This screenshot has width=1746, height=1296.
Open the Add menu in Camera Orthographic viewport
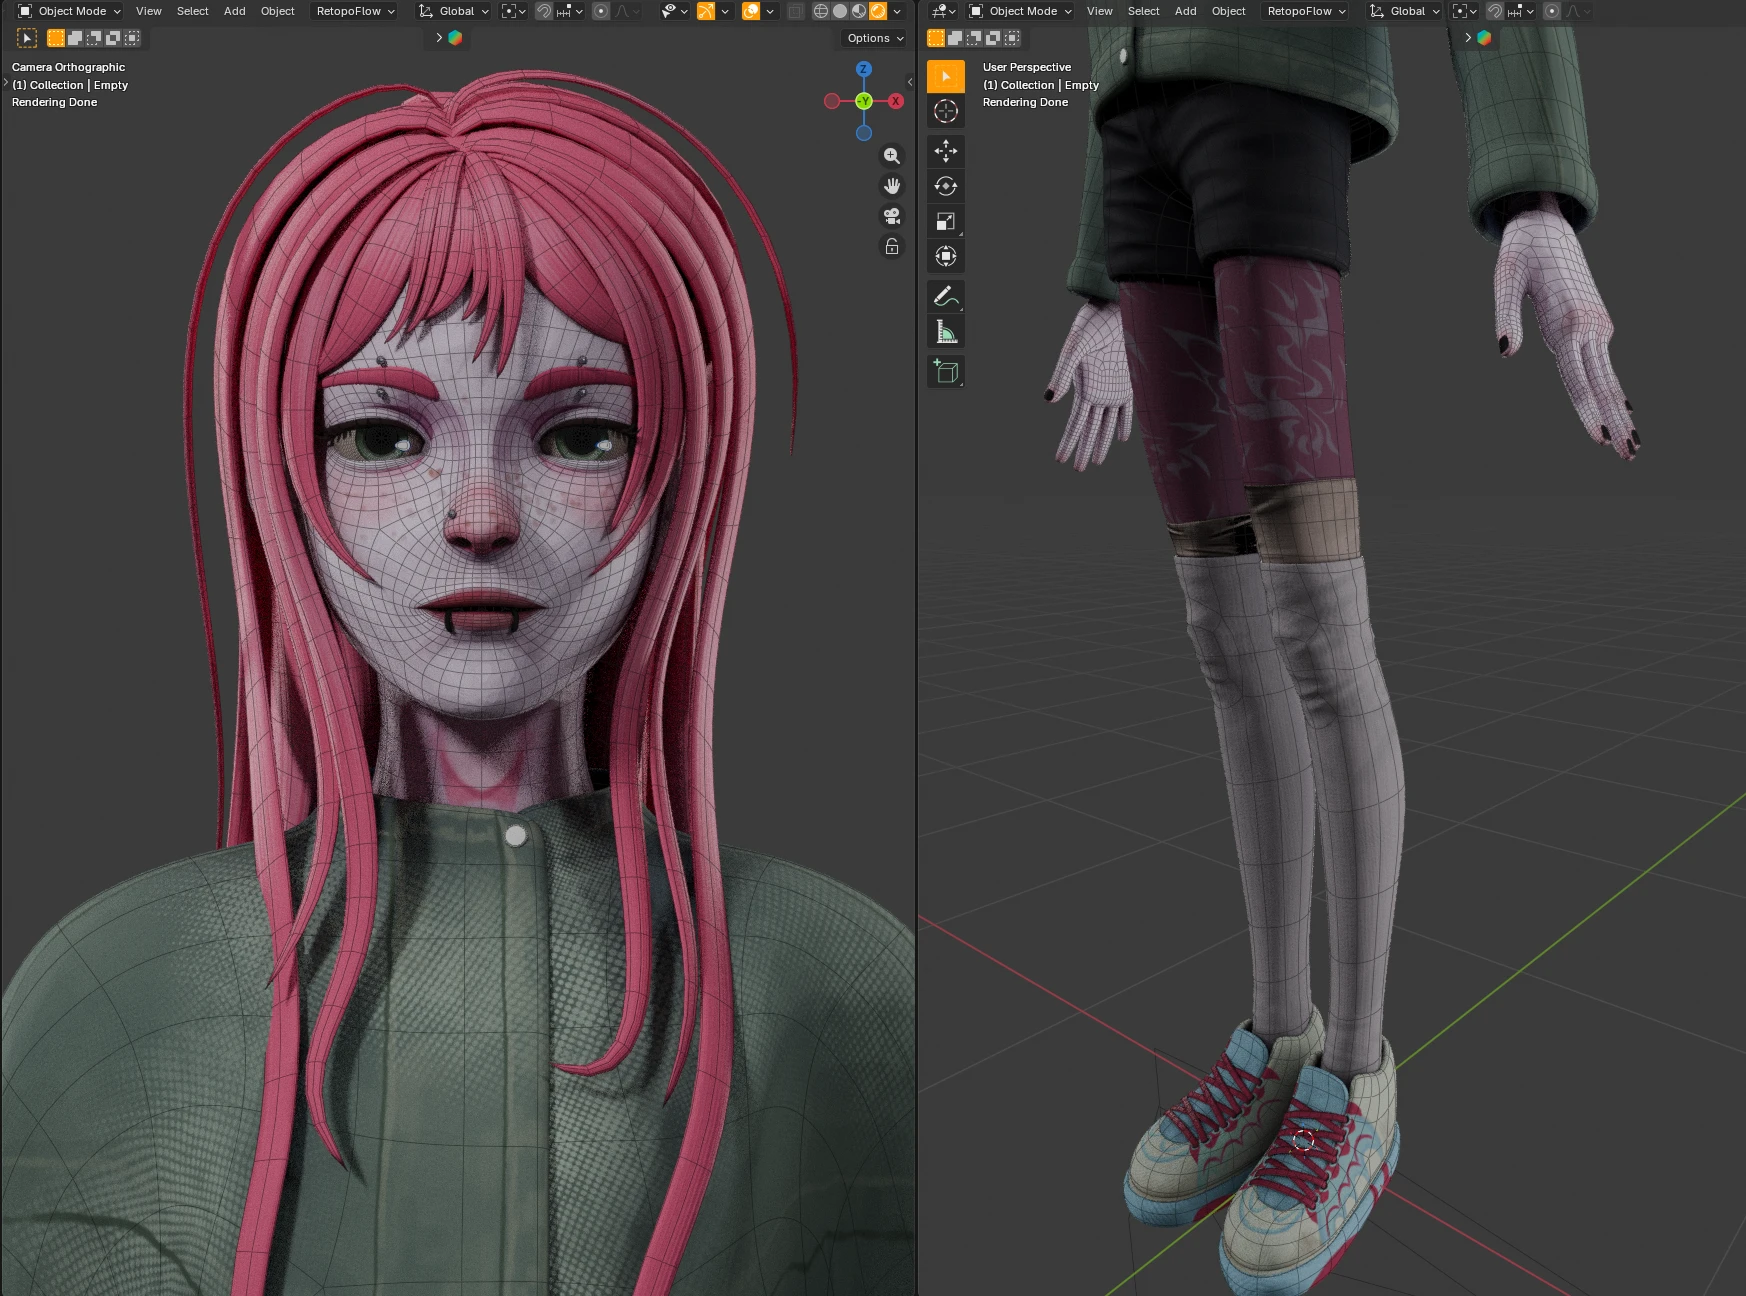click(x=234, y=11)
